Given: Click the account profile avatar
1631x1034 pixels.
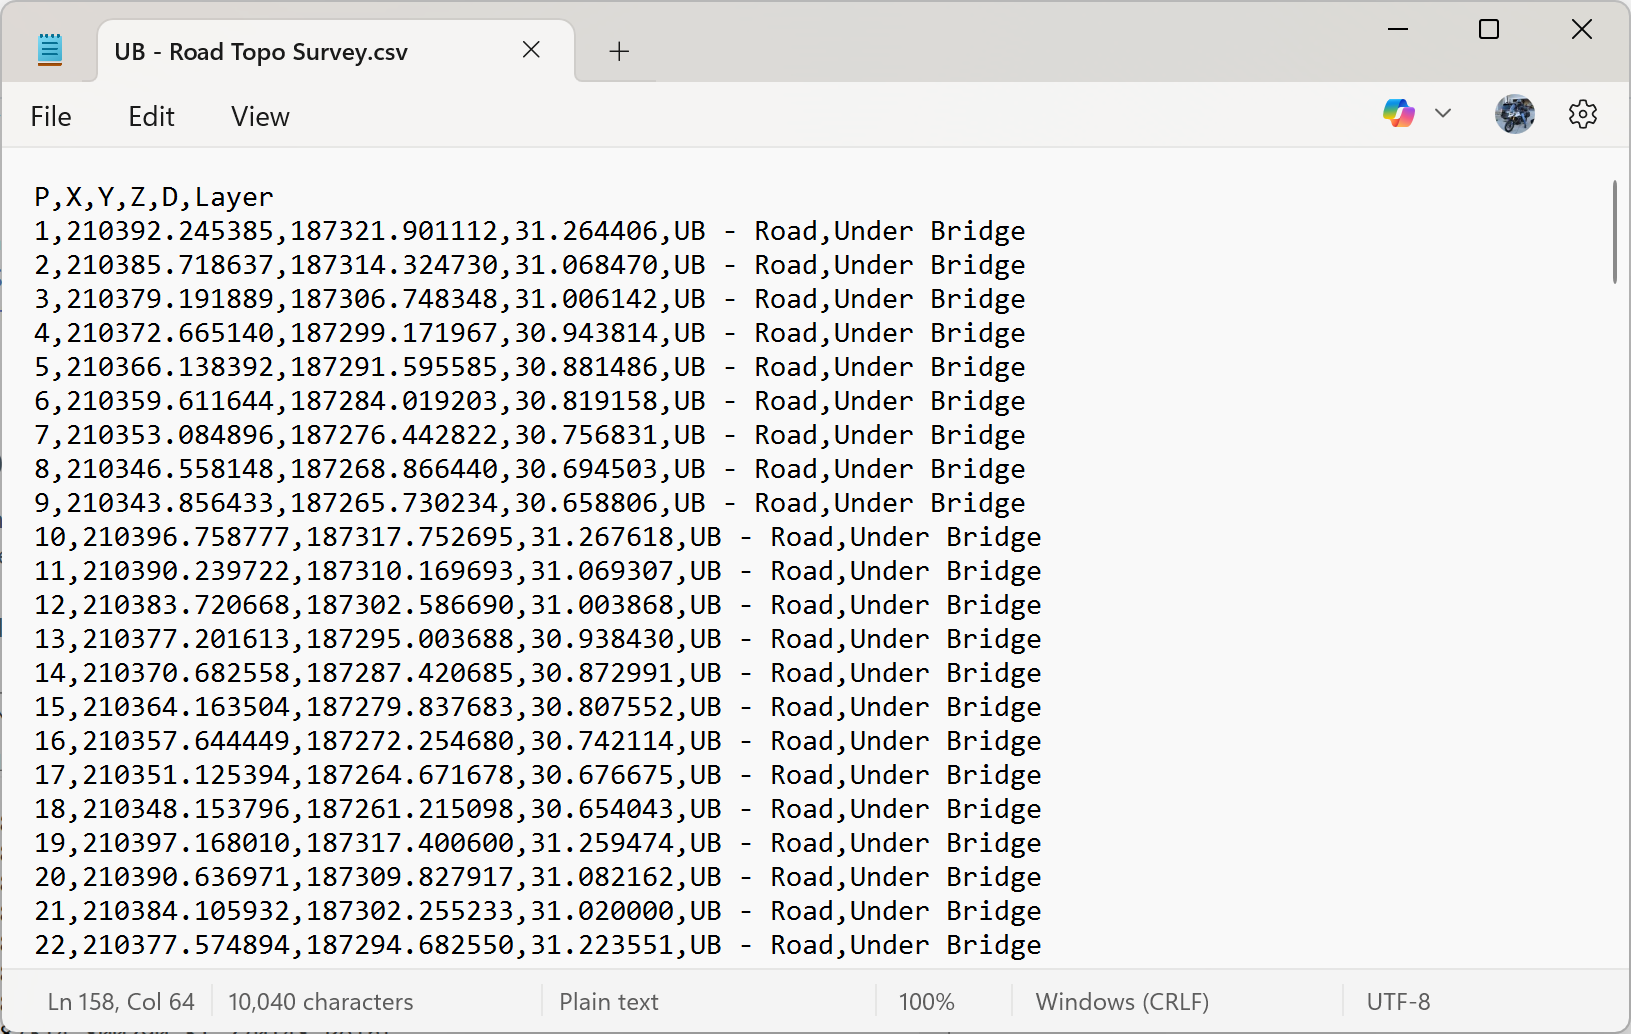Looking at the screenshot, I should (1515, 113).
